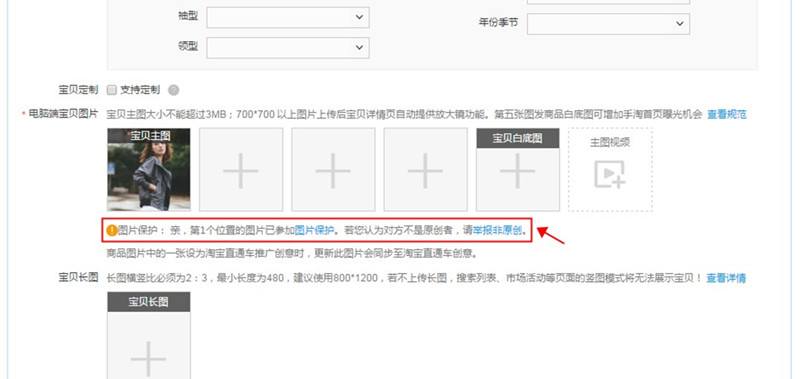Click the orange warning icon before 图片保护
This screenshot has width=800, height=379.
pyautogui.click(x=112, y=230)
